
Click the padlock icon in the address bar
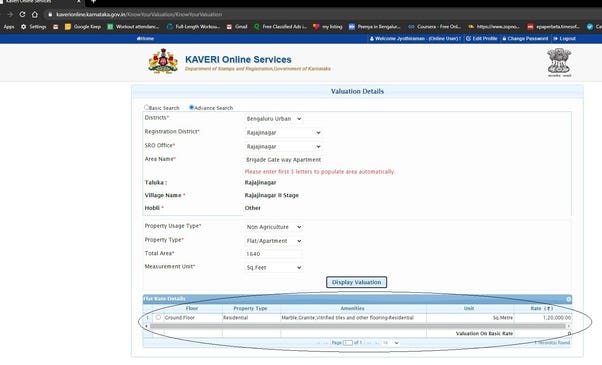click(x=50, y=14)
